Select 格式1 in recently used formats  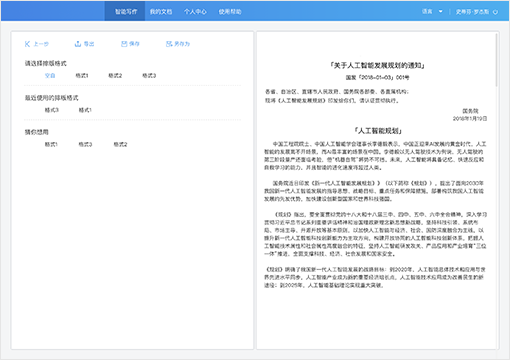(85, 110)
